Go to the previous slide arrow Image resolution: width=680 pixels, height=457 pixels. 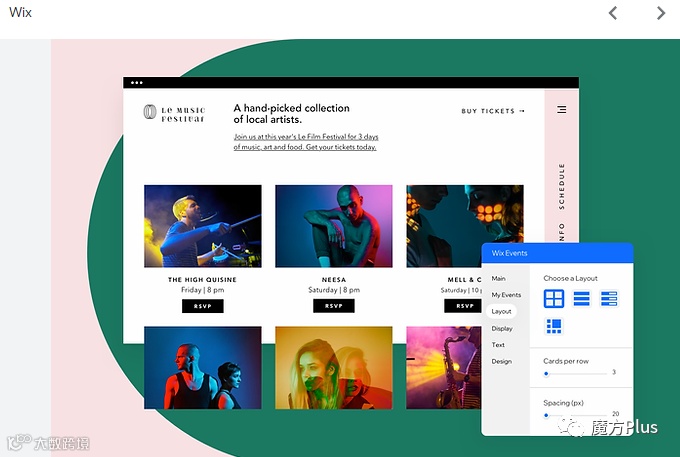(x=613, y=13)
